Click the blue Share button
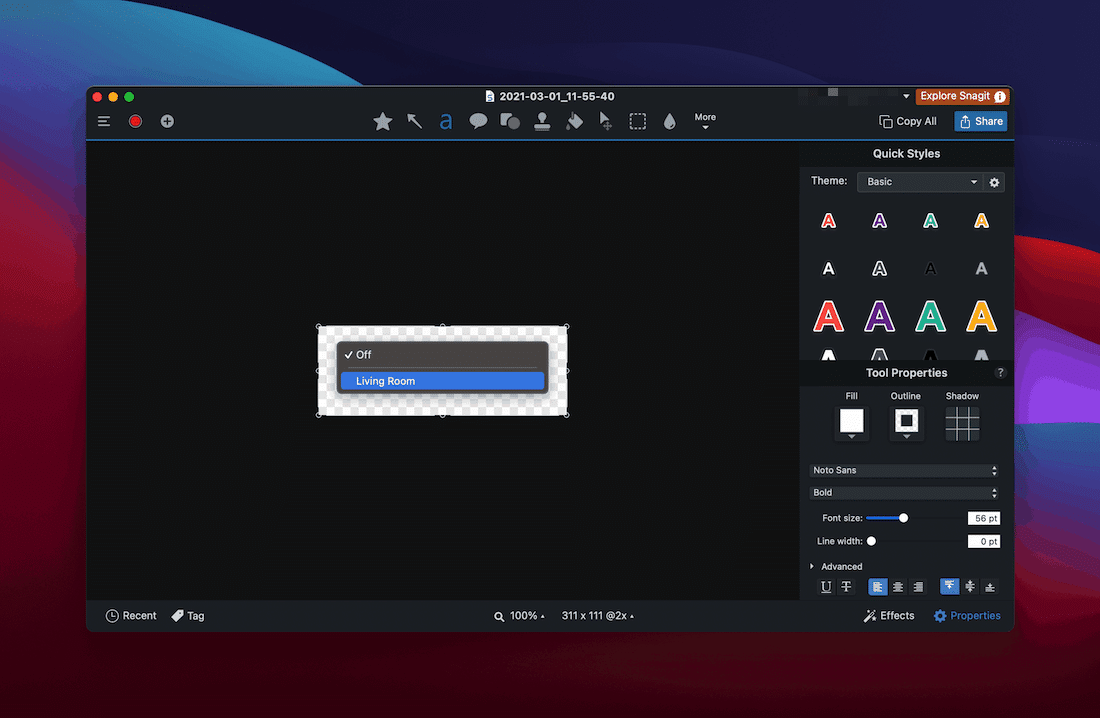The width and height of the screenshot is (1100, 718). coord(980,120)
